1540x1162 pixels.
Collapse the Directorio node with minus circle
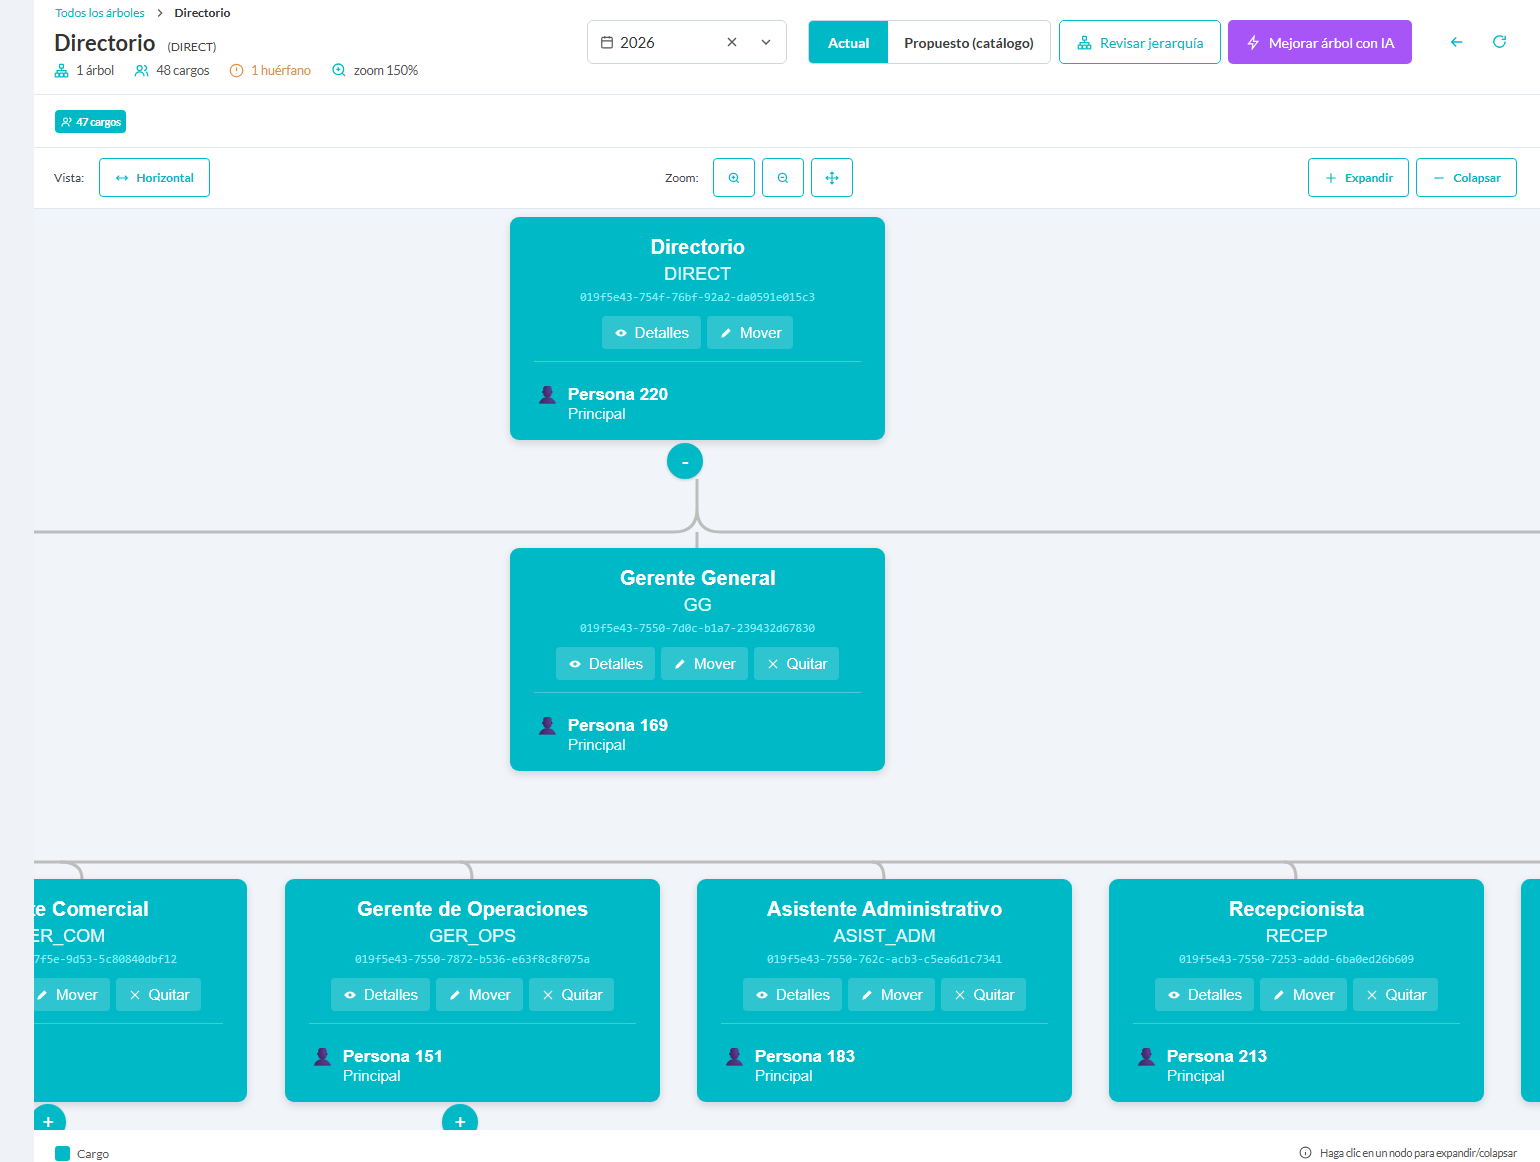pyautogui.click(x=685, y=461)
